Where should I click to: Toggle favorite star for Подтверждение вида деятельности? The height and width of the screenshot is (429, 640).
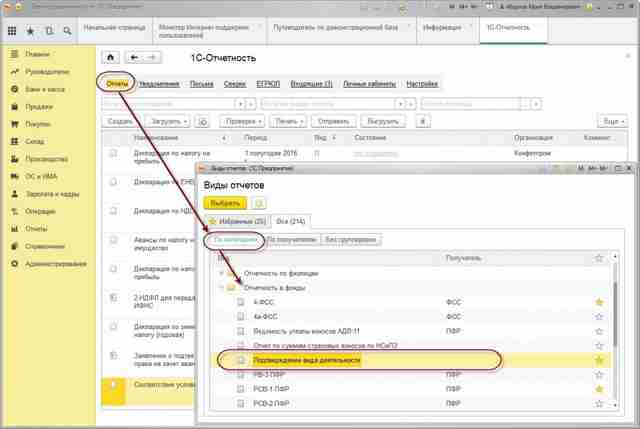599,360
